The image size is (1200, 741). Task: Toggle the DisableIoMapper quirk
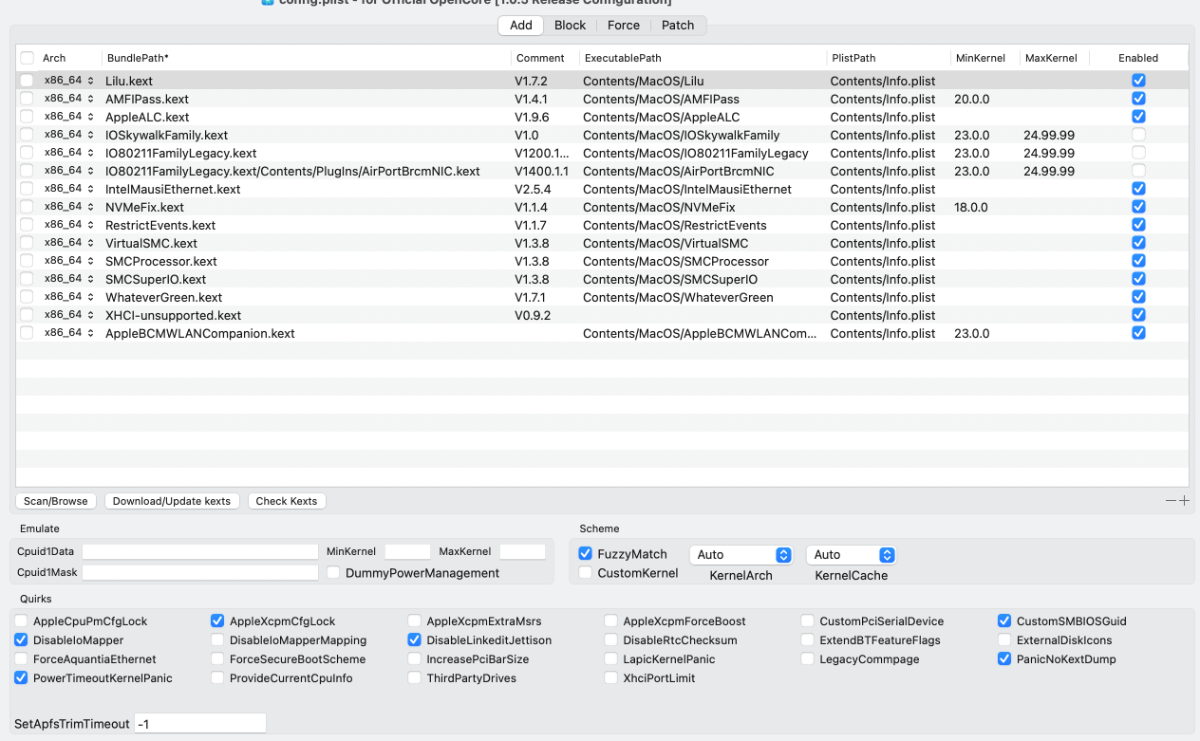coord(21,640)
